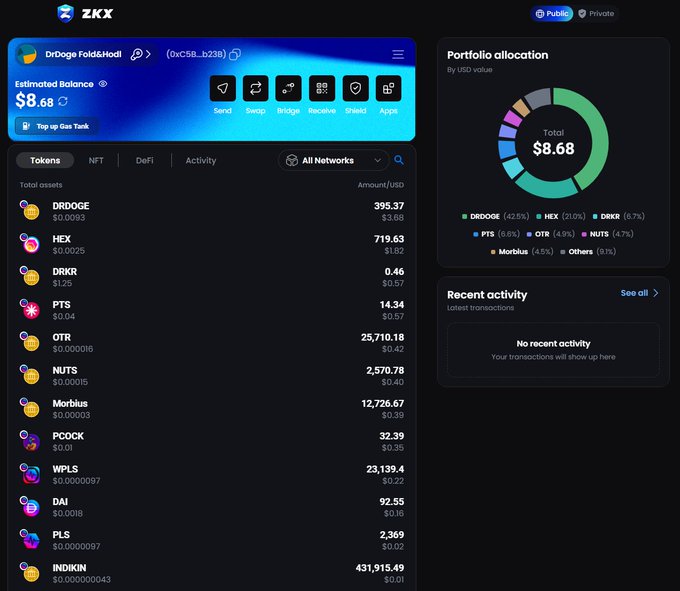680x591 pixels.
Task: Select the Tokens tab
Action: click(x=45, y=160)
